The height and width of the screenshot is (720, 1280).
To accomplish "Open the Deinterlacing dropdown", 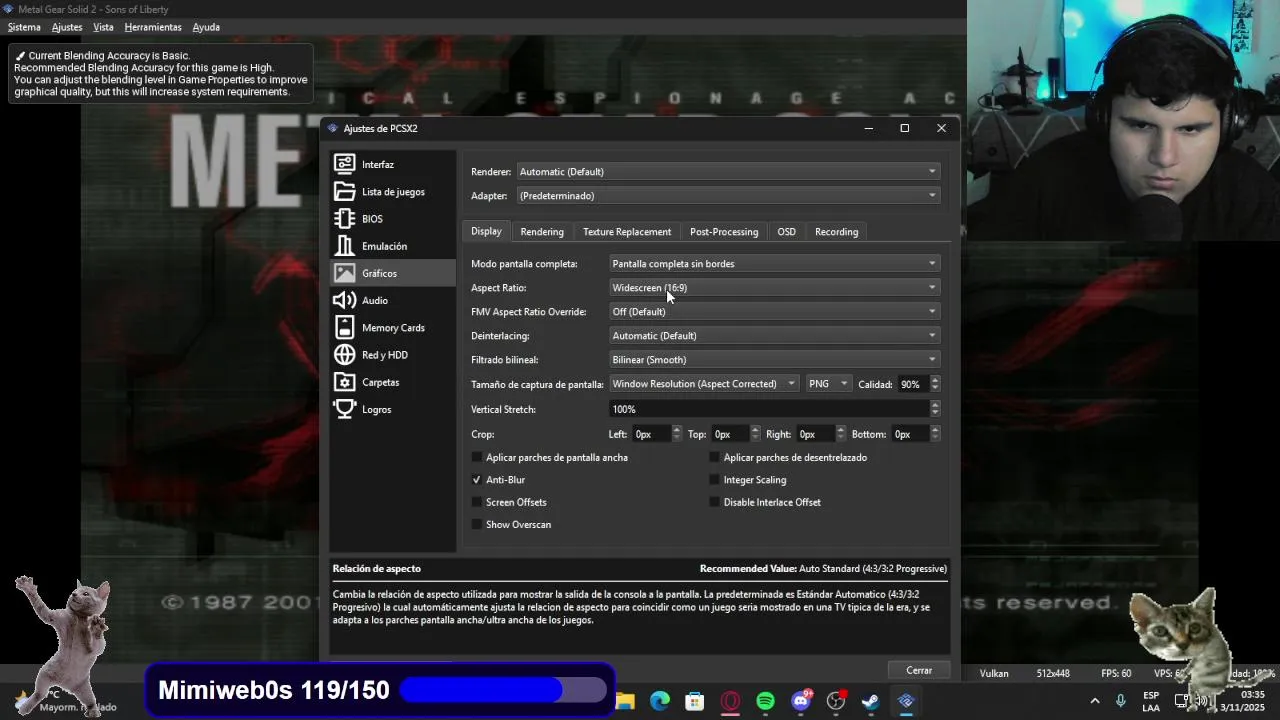I will coord(774,336).
